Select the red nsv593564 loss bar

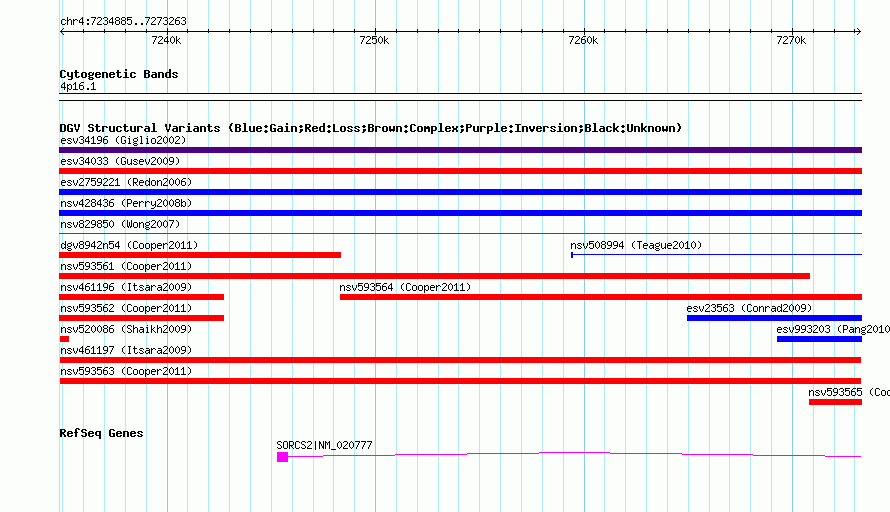[601, 297]
